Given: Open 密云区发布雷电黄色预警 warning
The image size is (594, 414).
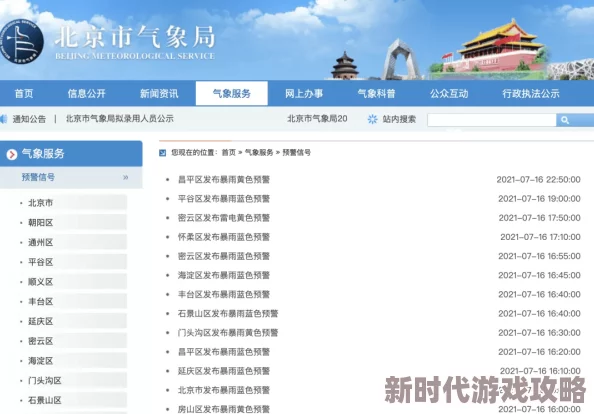Looking at the screenshot, I should tap(224, 218).
